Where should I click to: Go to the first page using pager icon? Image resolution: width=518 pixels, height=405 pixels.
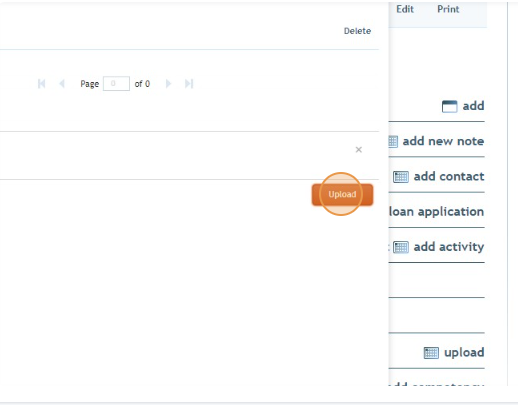coord(42,83)
